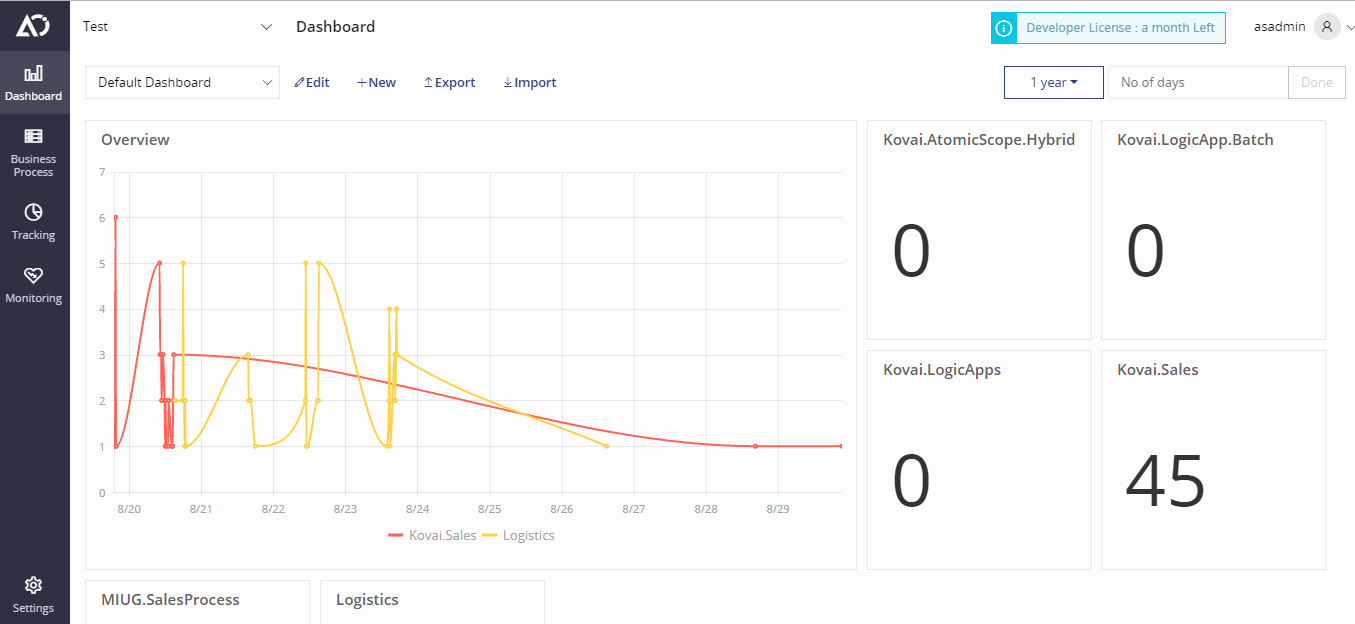
Task: Click the Overview widget title
Action: point(135,140)
